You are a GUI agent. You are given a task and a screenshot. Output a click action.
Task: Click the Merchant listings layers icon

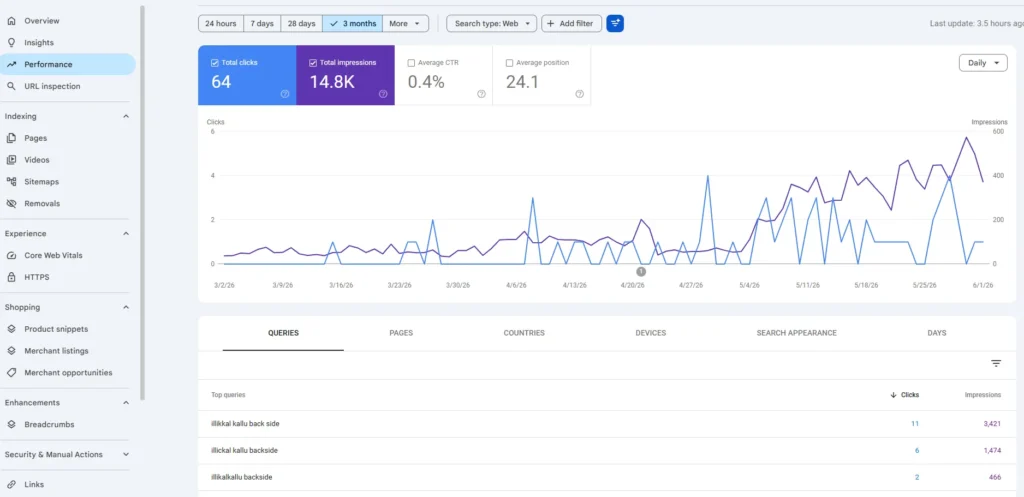[x=11, y=351]
